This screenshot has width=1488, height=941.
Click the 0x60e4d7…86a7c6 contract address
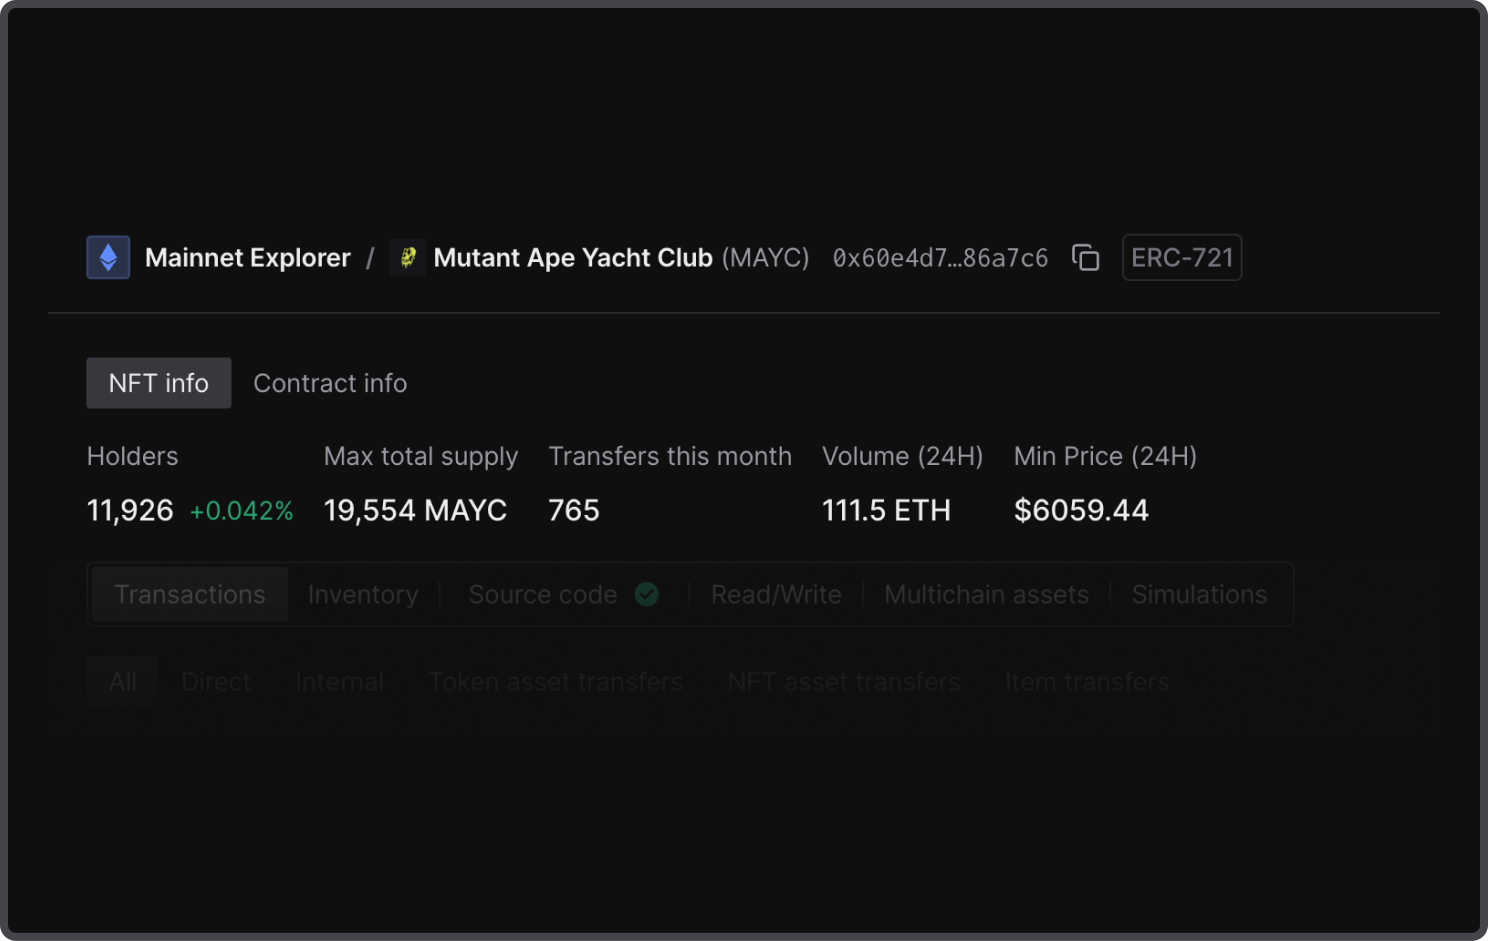(940, 258)
